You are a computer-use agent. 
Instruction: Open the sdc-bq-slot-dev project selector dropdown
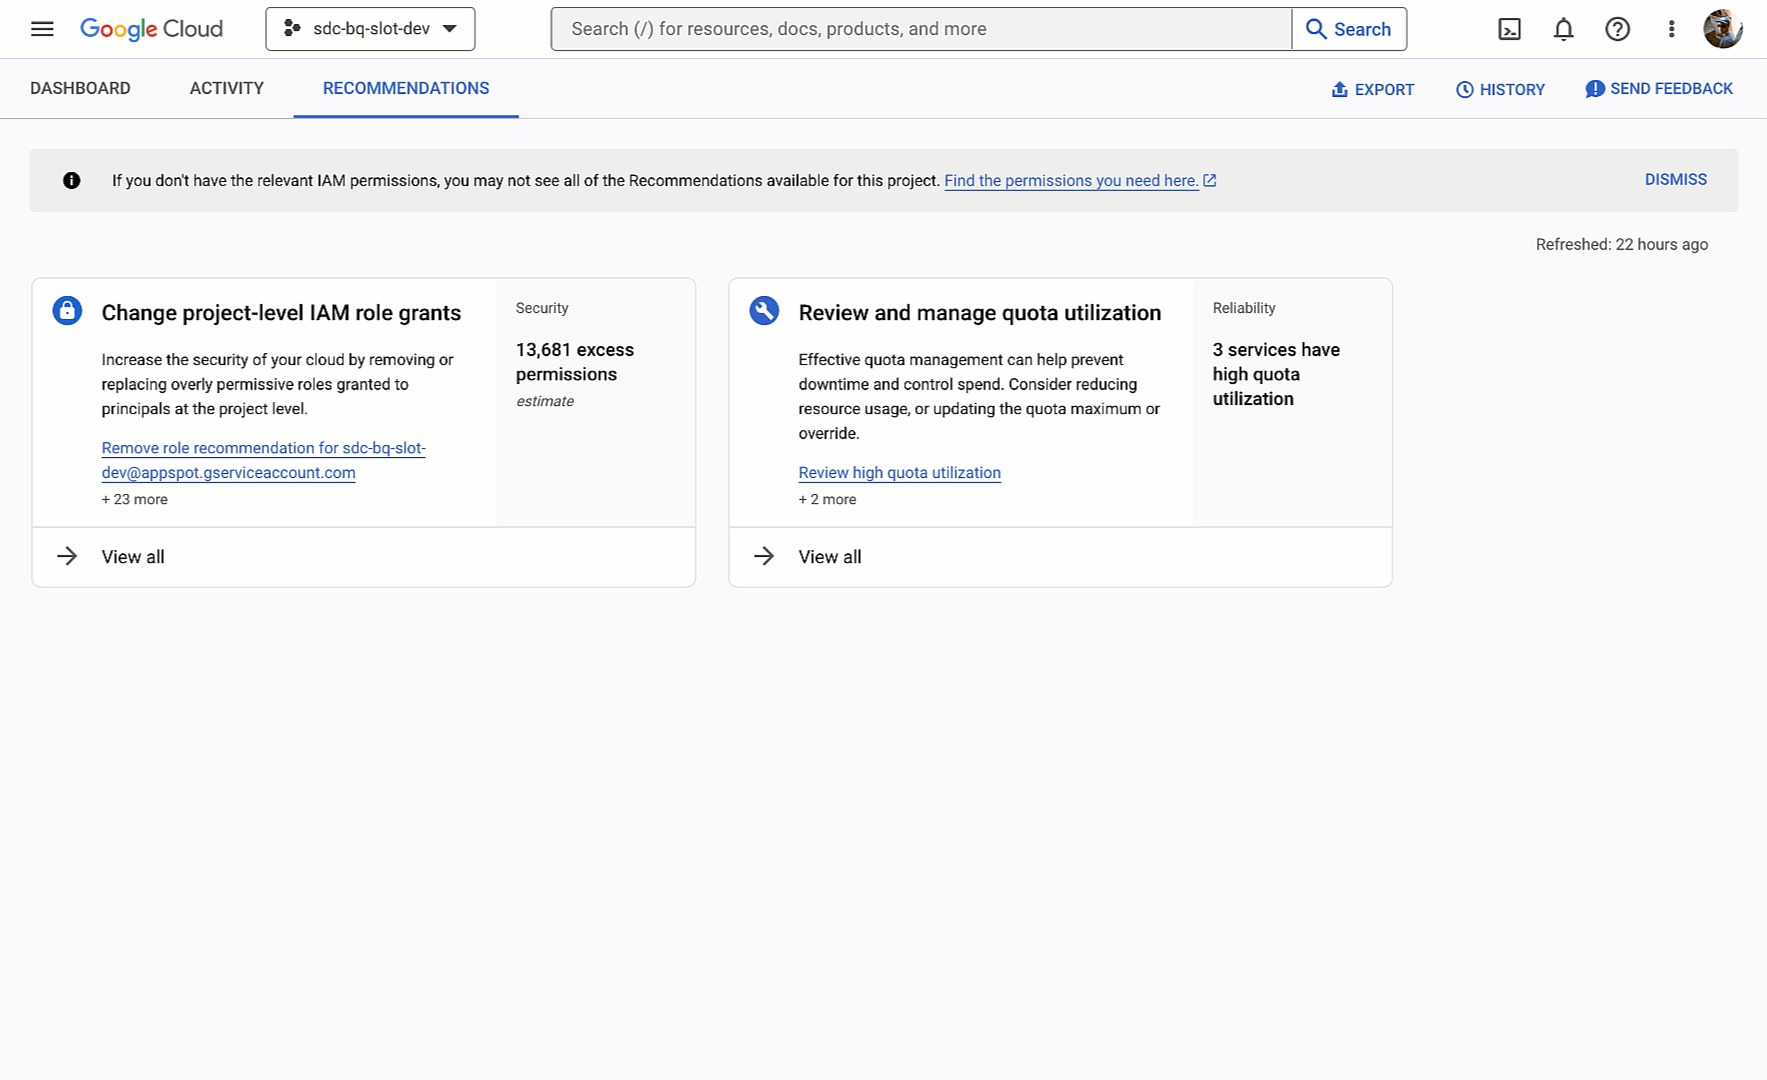tap(370, 29)
